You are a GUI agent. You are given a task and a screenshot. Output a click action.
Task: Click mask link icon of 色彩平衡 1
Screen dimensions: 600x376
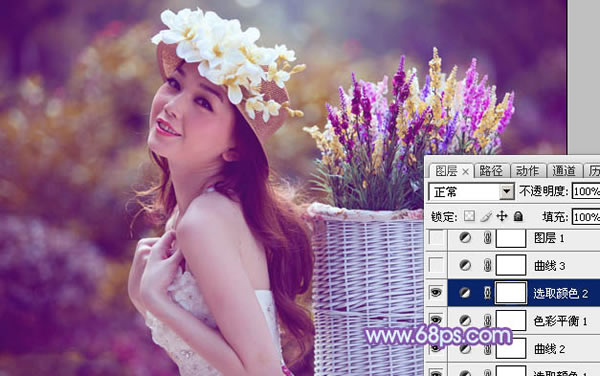tap(487, 320)
